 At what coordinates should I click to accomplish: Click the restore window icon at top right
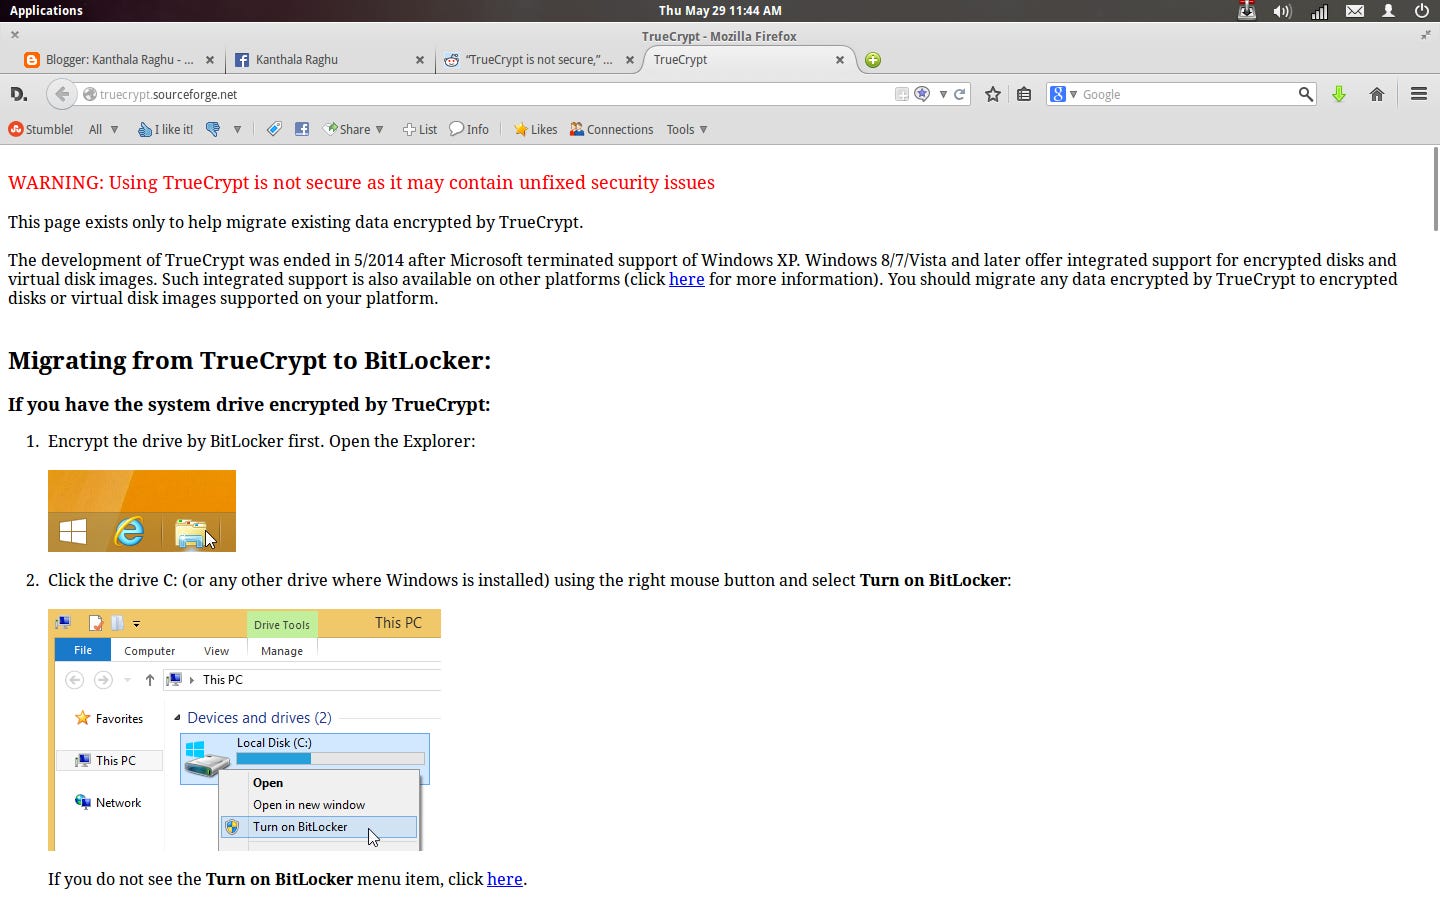coord(1425,35)
